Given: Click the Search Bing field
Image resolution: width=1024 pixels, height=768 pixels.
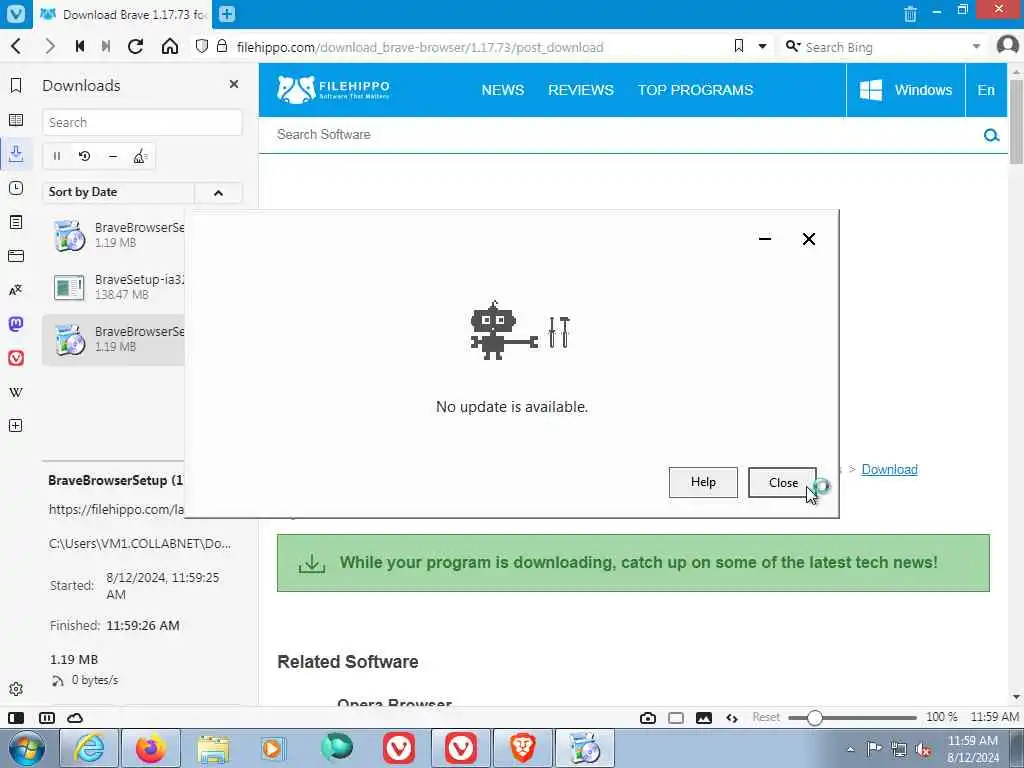Looking at the screenshot, I should tap(885, 47).
